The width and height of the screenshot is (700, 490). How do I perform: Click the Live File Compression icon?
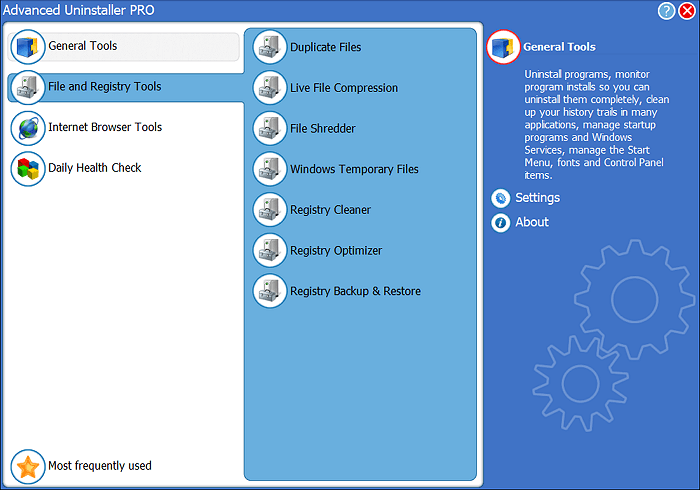(x=270, y=87)
